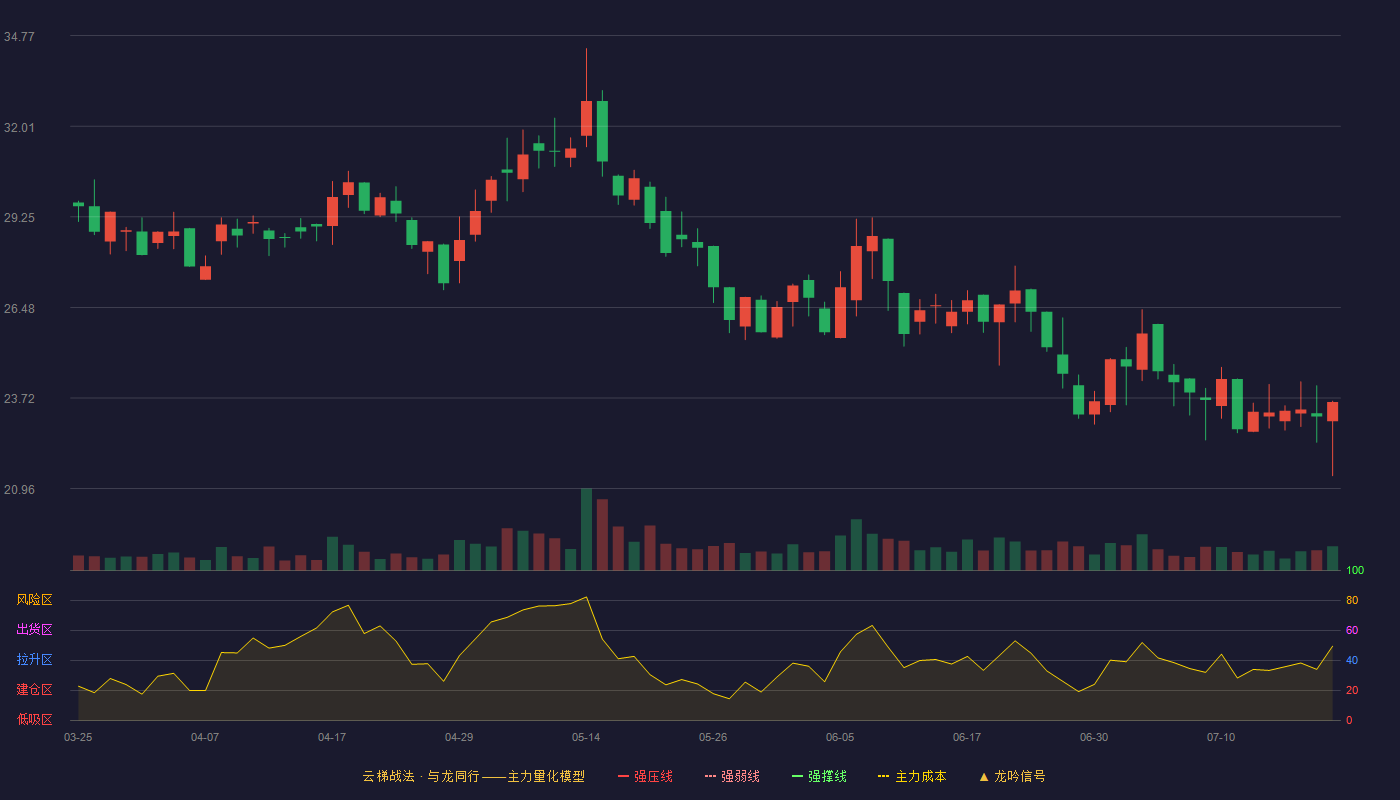The width and height of the screenshot is (1400, 800).
Task: Click the 05-14 date axis label
Action: point(586,737)
